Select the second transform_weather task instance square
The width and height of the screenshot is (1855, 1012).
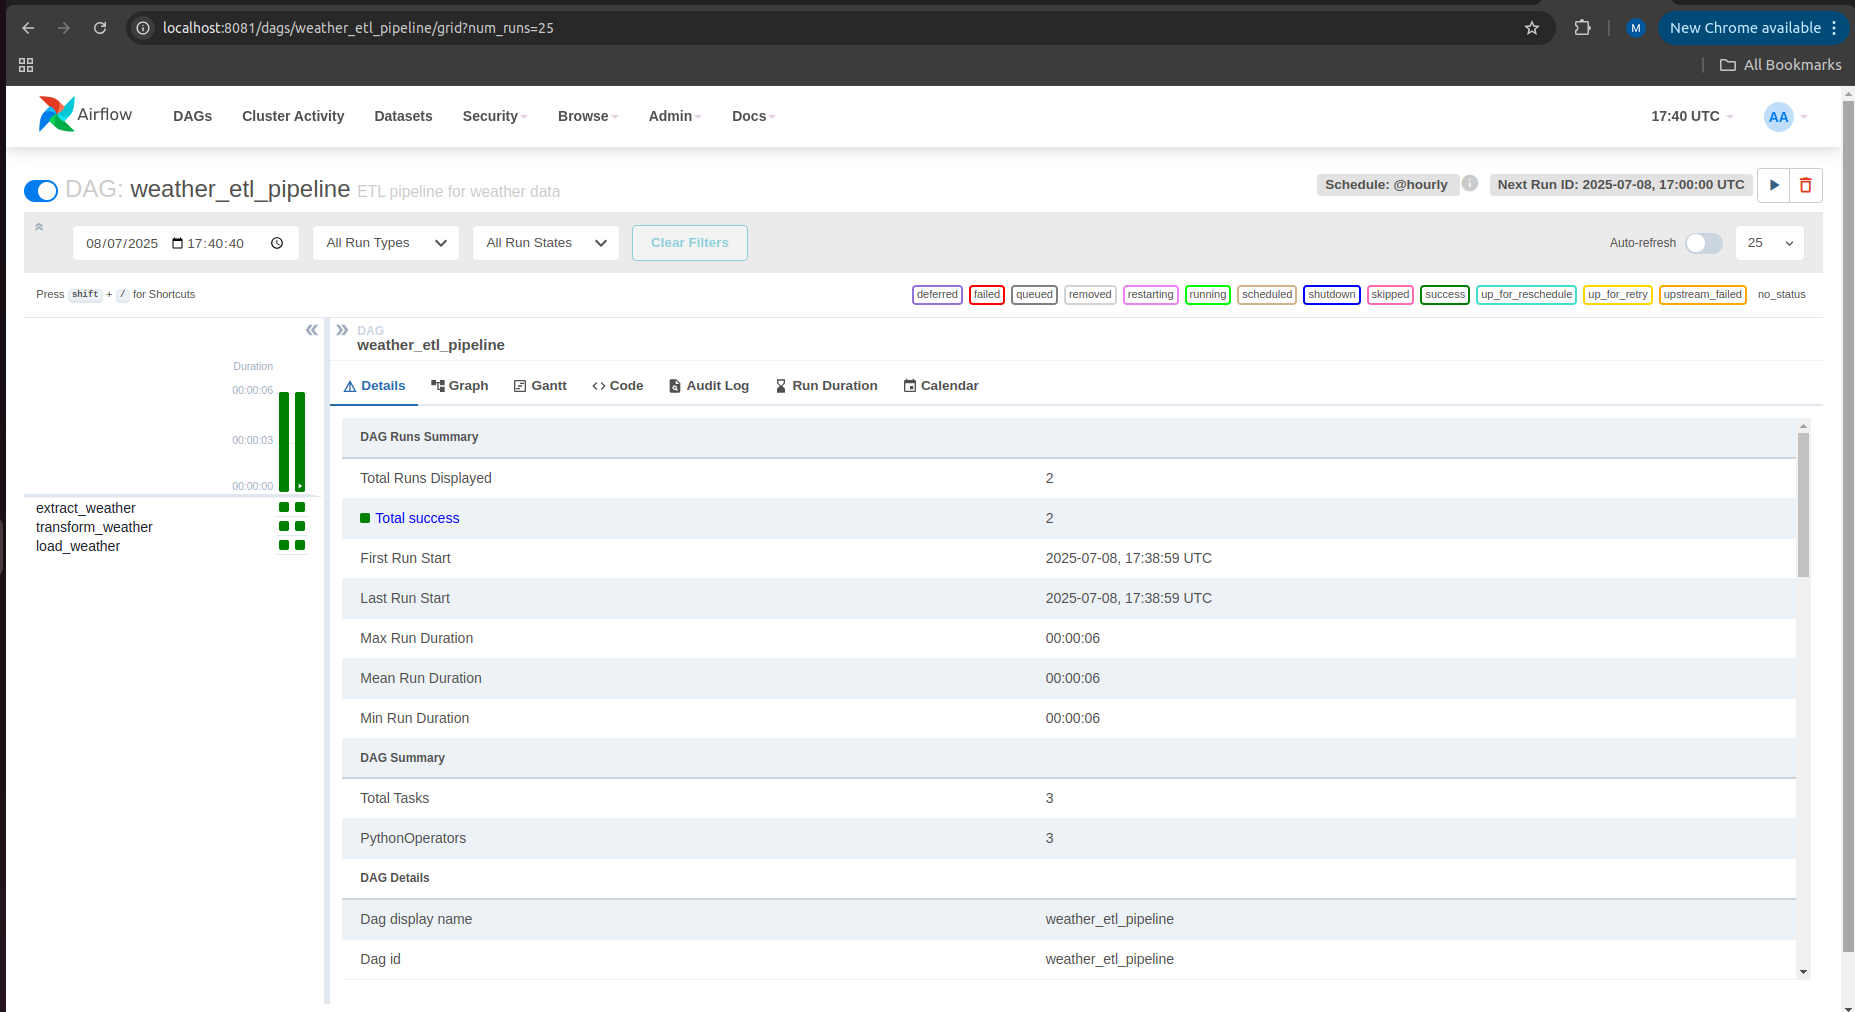click(x=300, y=526)
